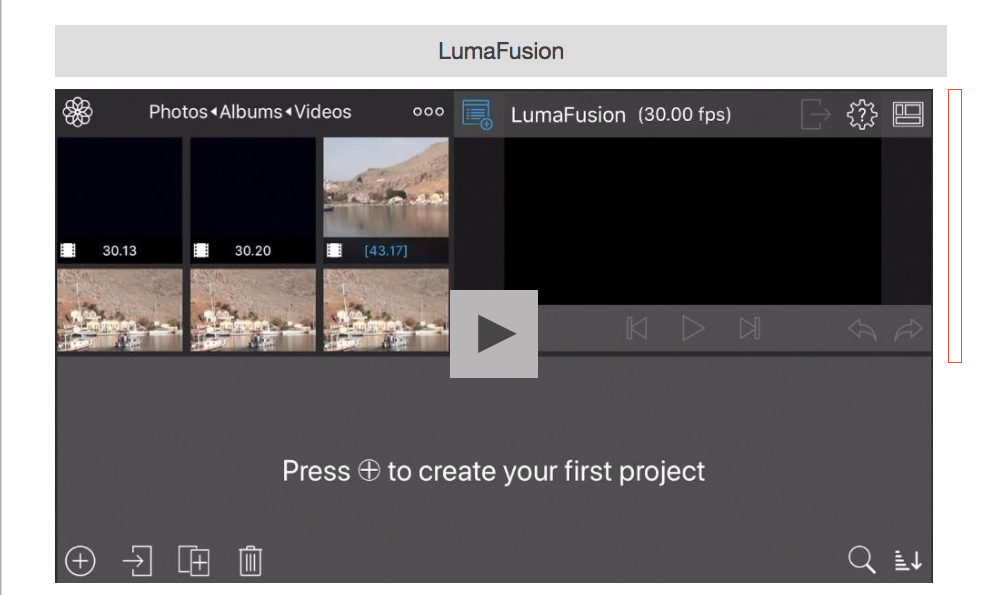Open the Photos media source icon
This screenshot has height=595, width=994.
[78, 112]
